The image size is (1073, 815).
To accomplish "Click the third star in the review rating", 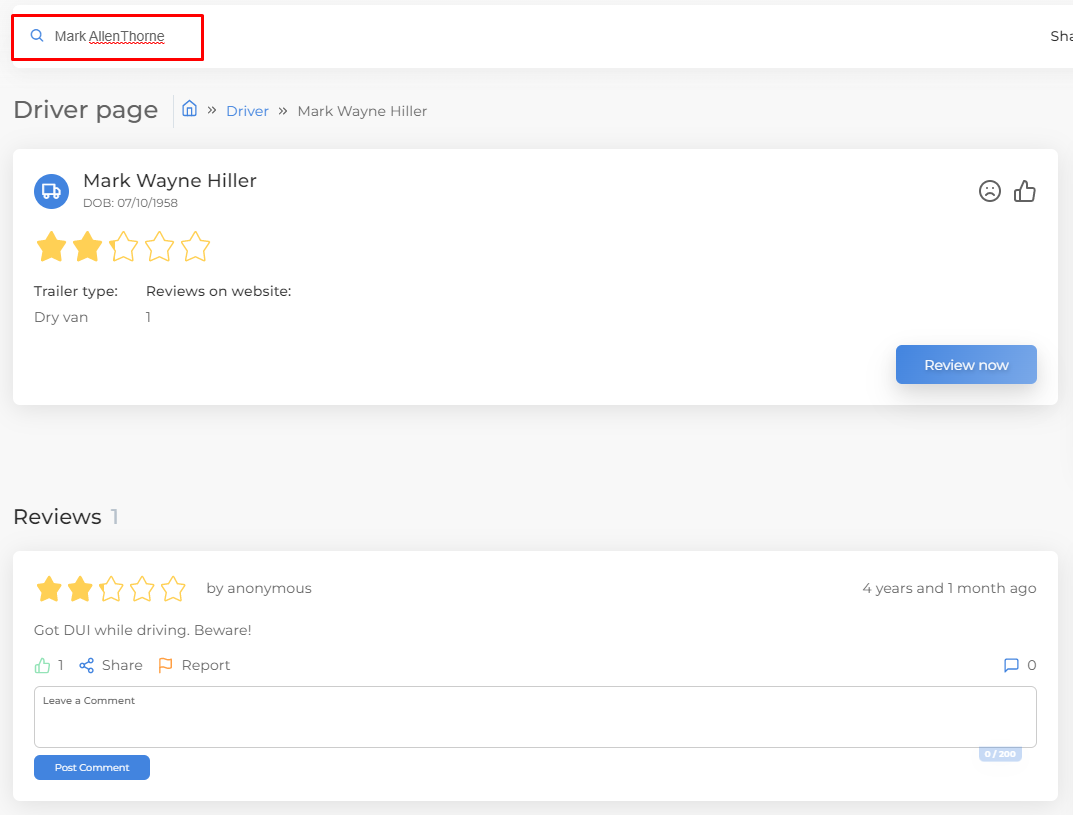I will coord(111,589).
